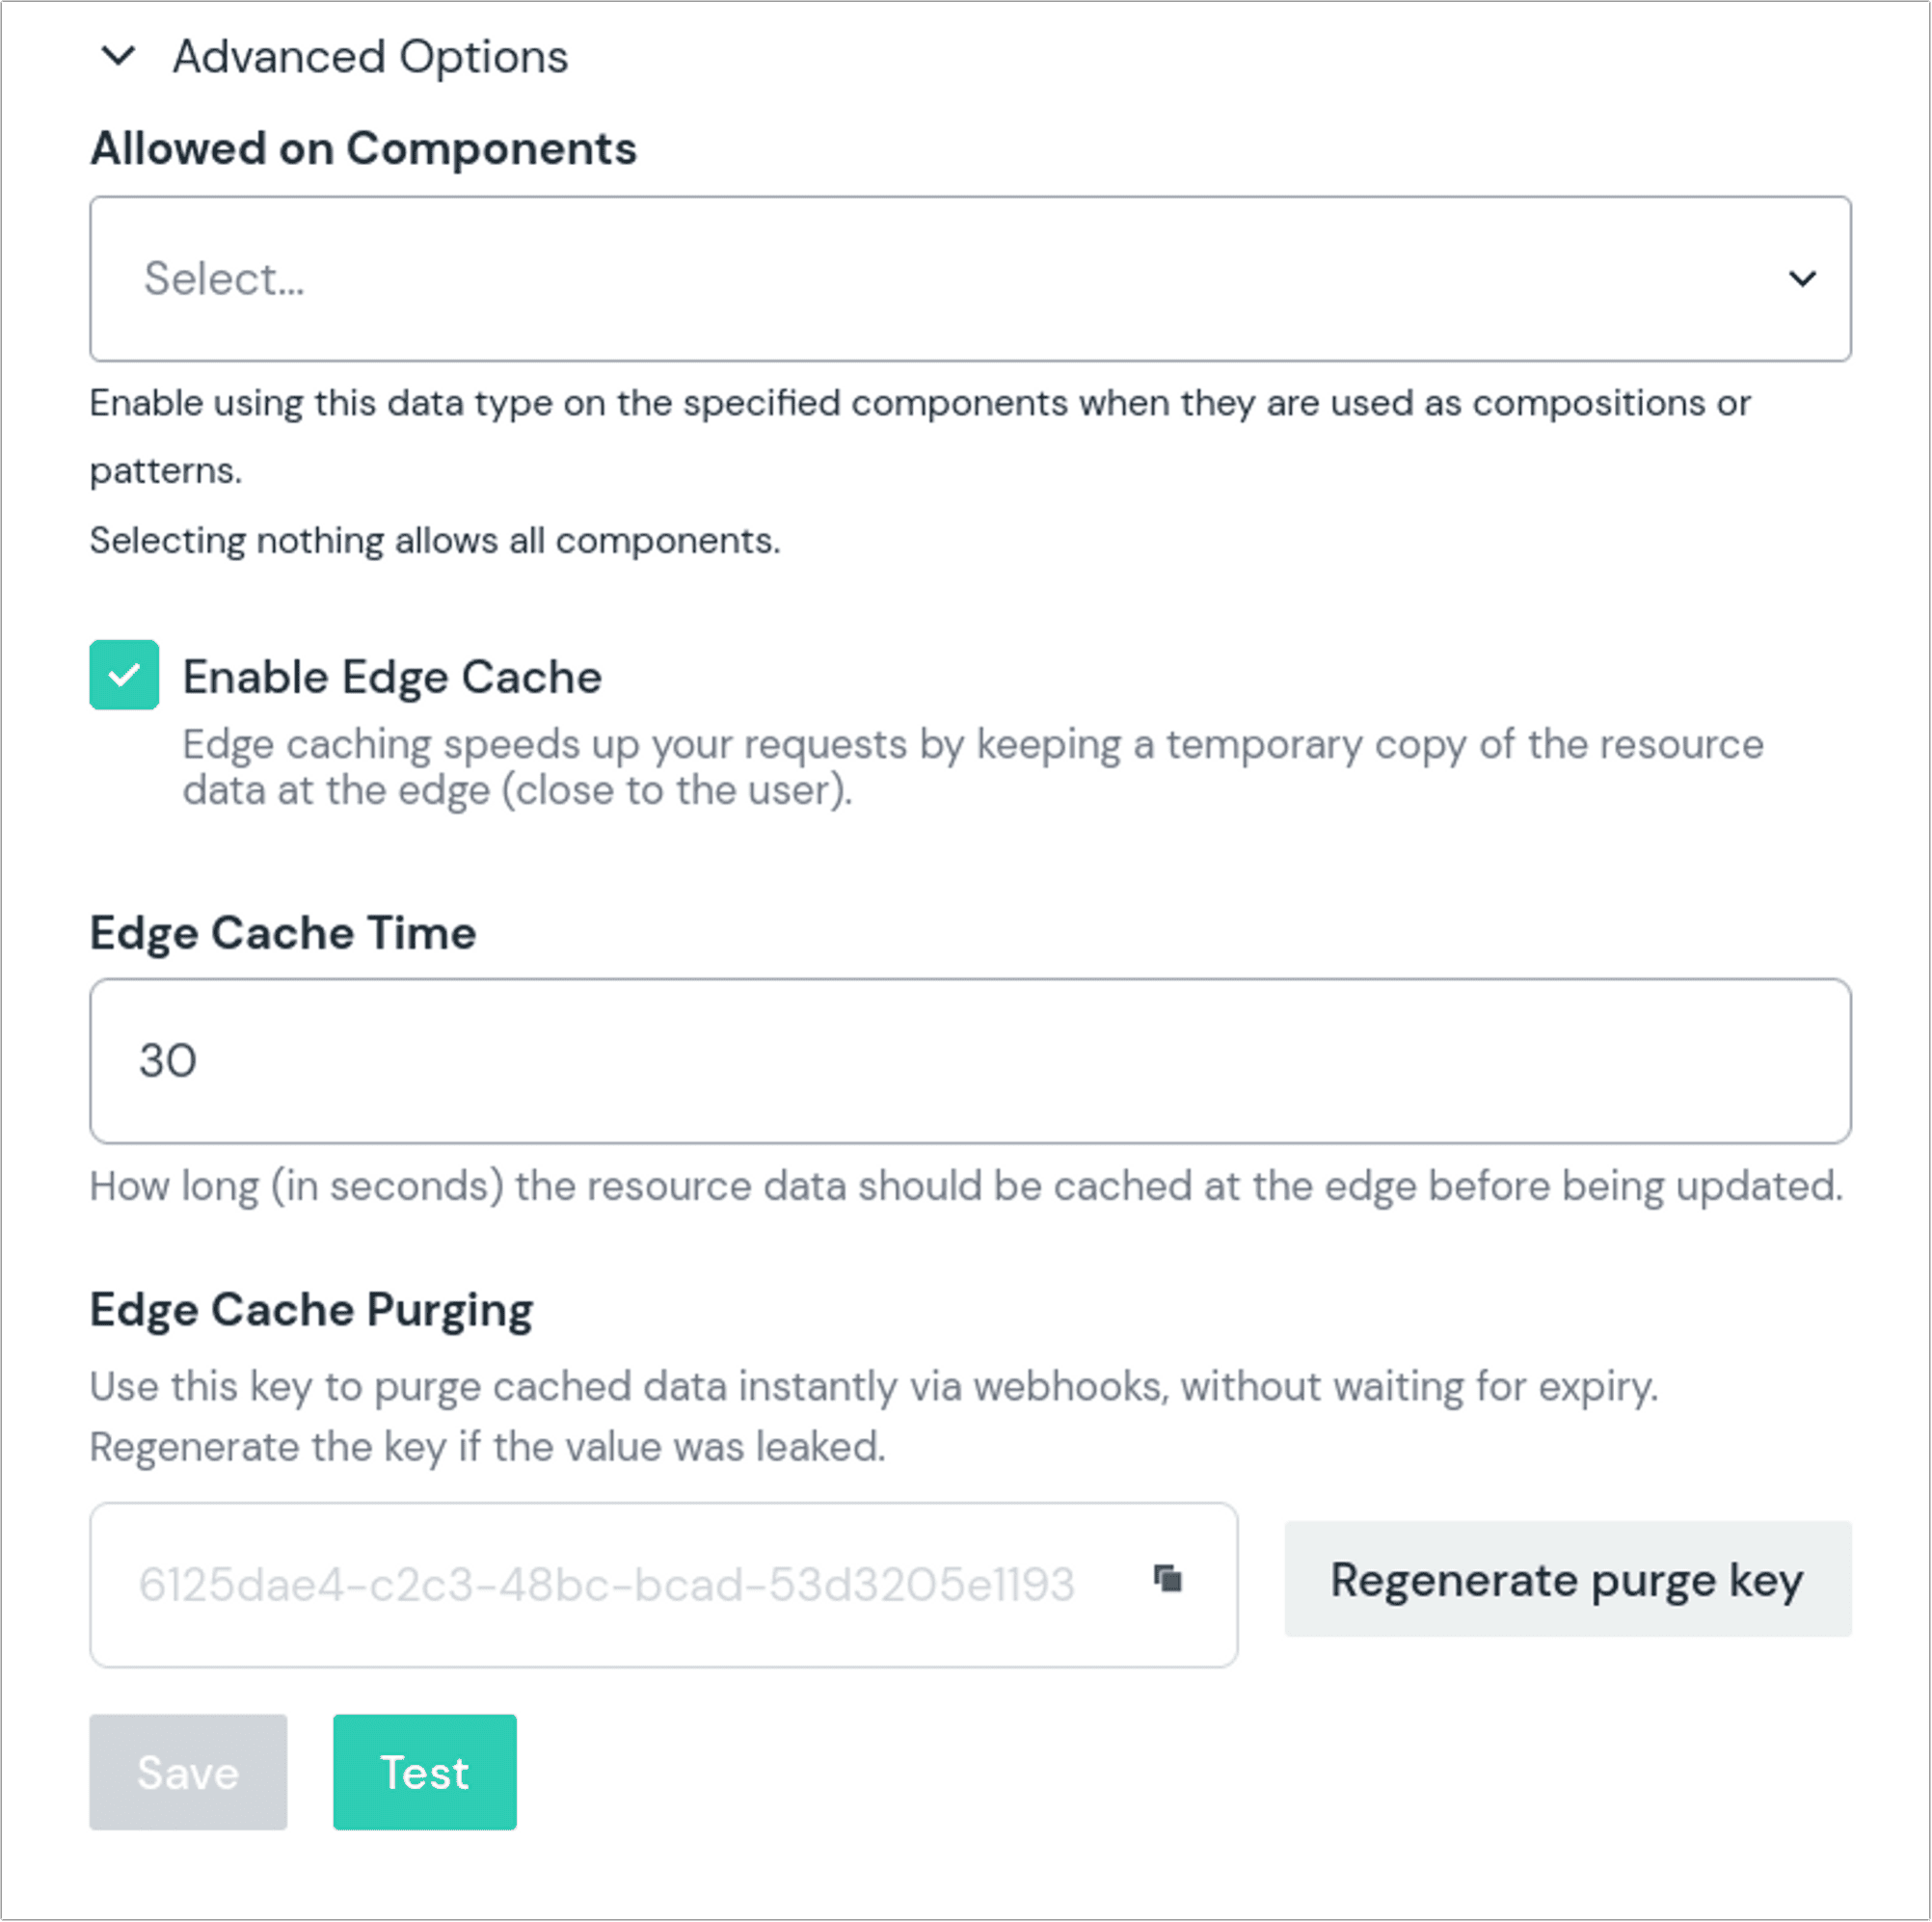Collapse the Advanced Options chevron
The height and width of the screenshot is (1922, 1932).
pos(118,56)
